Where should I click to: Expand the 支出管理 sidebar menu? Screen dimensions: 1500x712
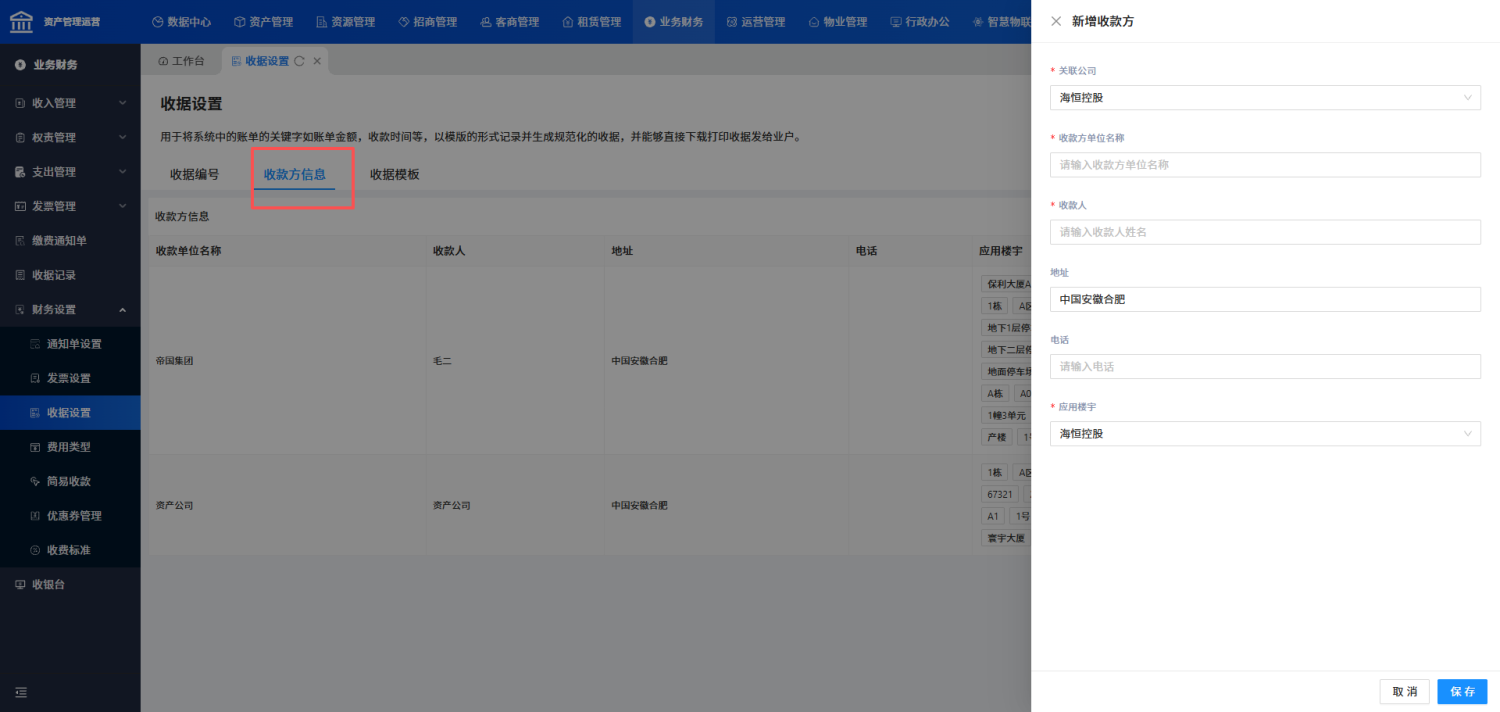70,172
